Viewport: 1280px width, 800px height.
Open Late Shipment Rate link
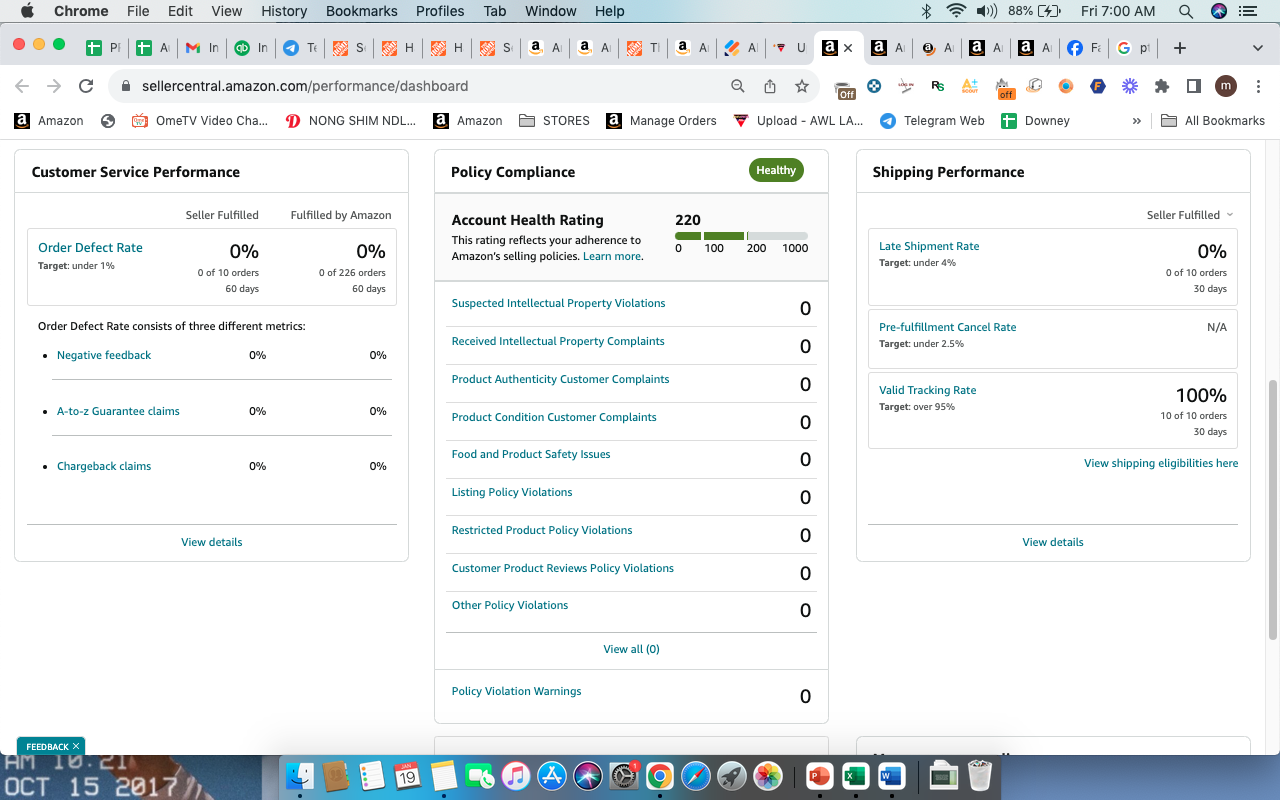pos(929,246)
